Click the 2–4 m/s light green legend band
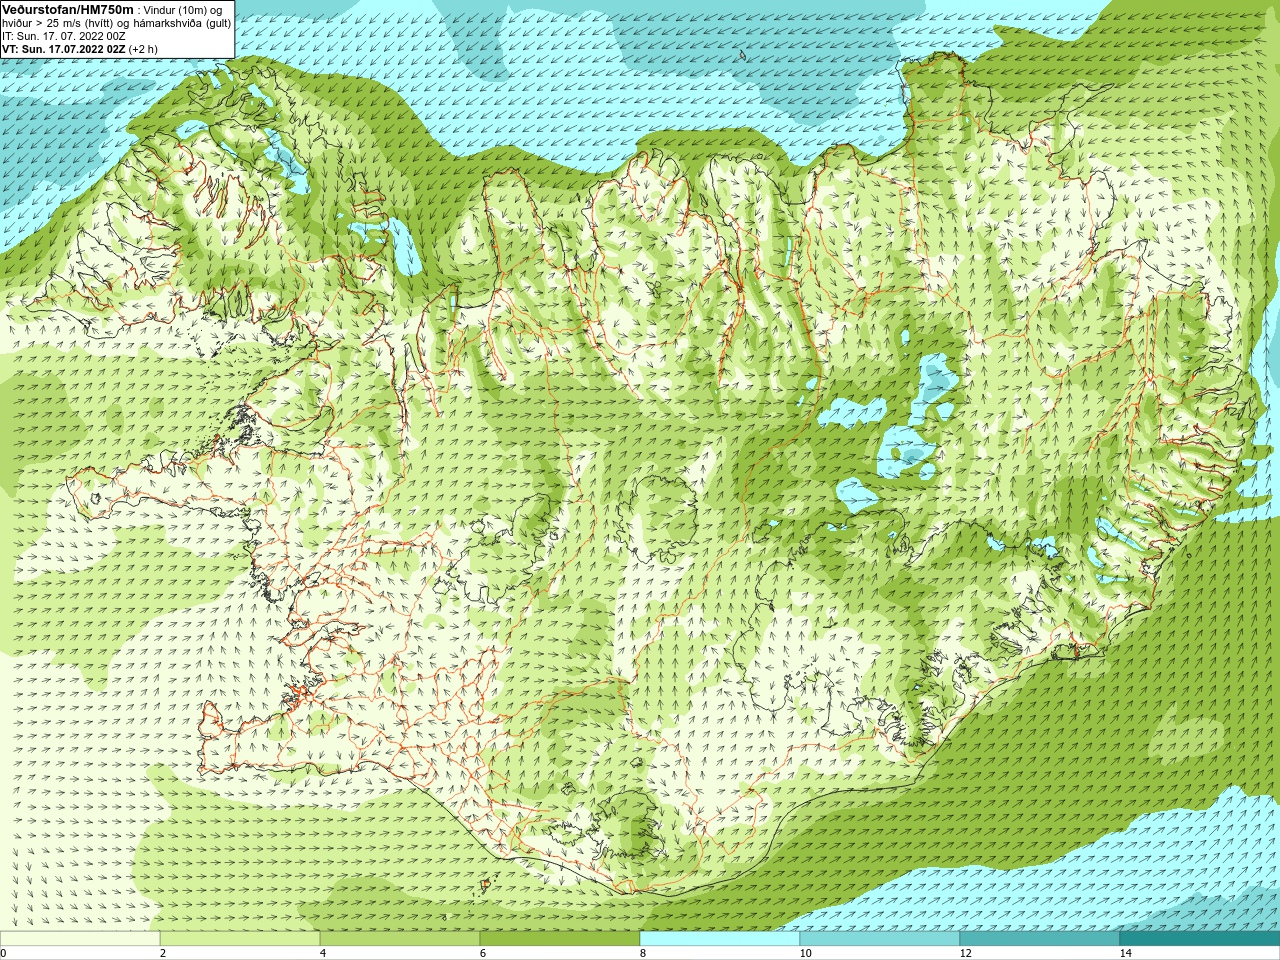The width and height of the screenshot is (1280, 960). 240,939
